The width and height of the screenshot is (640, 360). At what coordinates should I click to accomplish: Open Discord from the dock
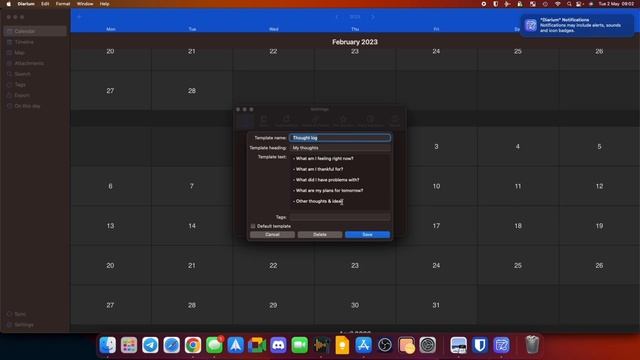pyautogui.click(x=278, y=345)
